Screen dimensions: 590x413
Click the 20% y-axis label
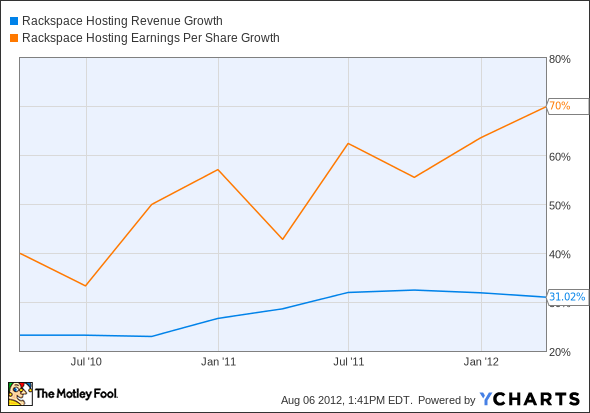click(x=560, y=352)
